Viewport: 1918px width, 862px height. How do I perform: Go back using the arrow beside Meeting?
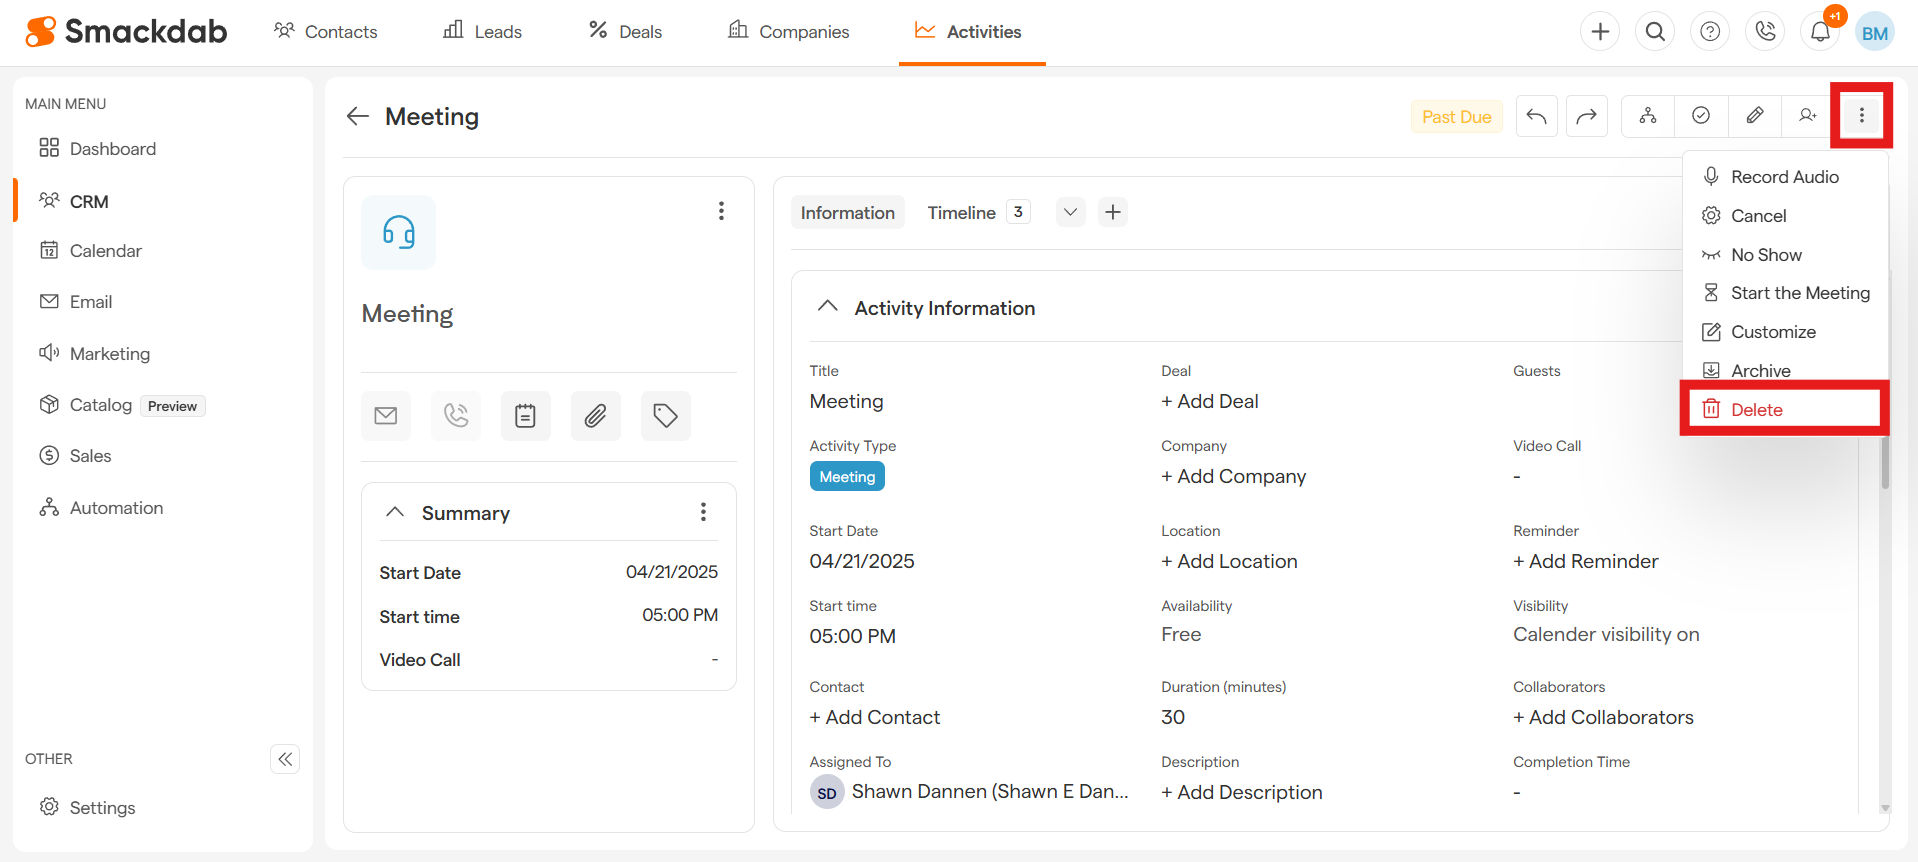click(x=358, y=117)
